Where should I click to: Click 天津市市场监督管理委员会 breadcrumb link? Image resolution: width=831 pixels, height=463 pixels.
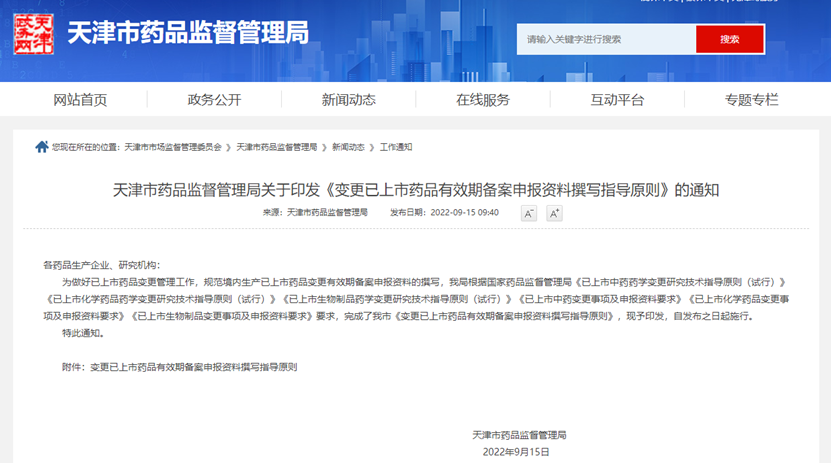[172, 147]
